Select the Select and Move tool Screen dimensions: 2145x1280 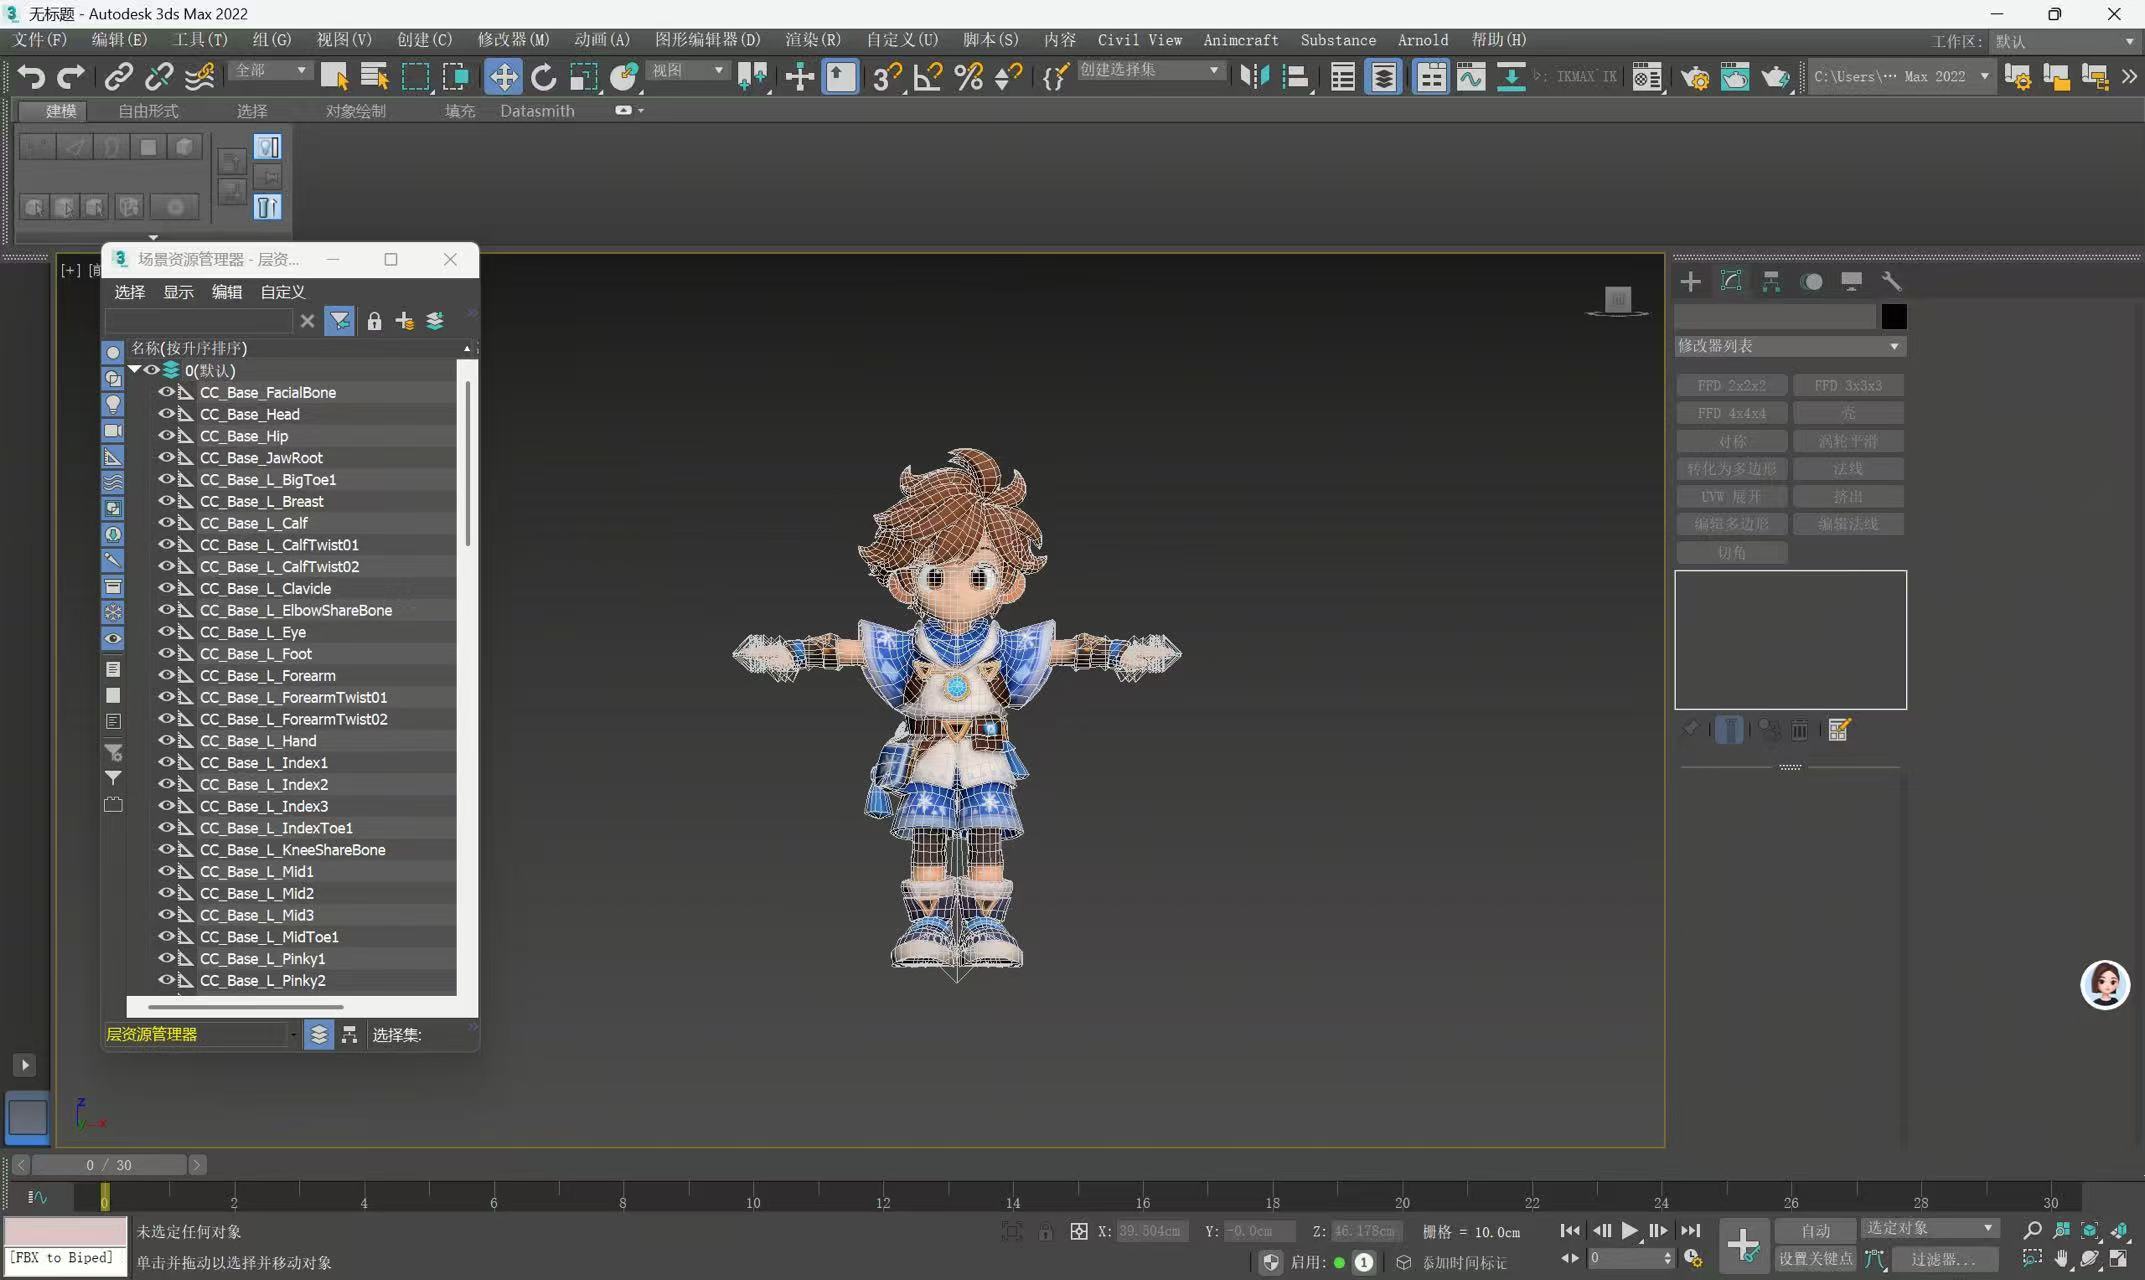coord(503,76)
